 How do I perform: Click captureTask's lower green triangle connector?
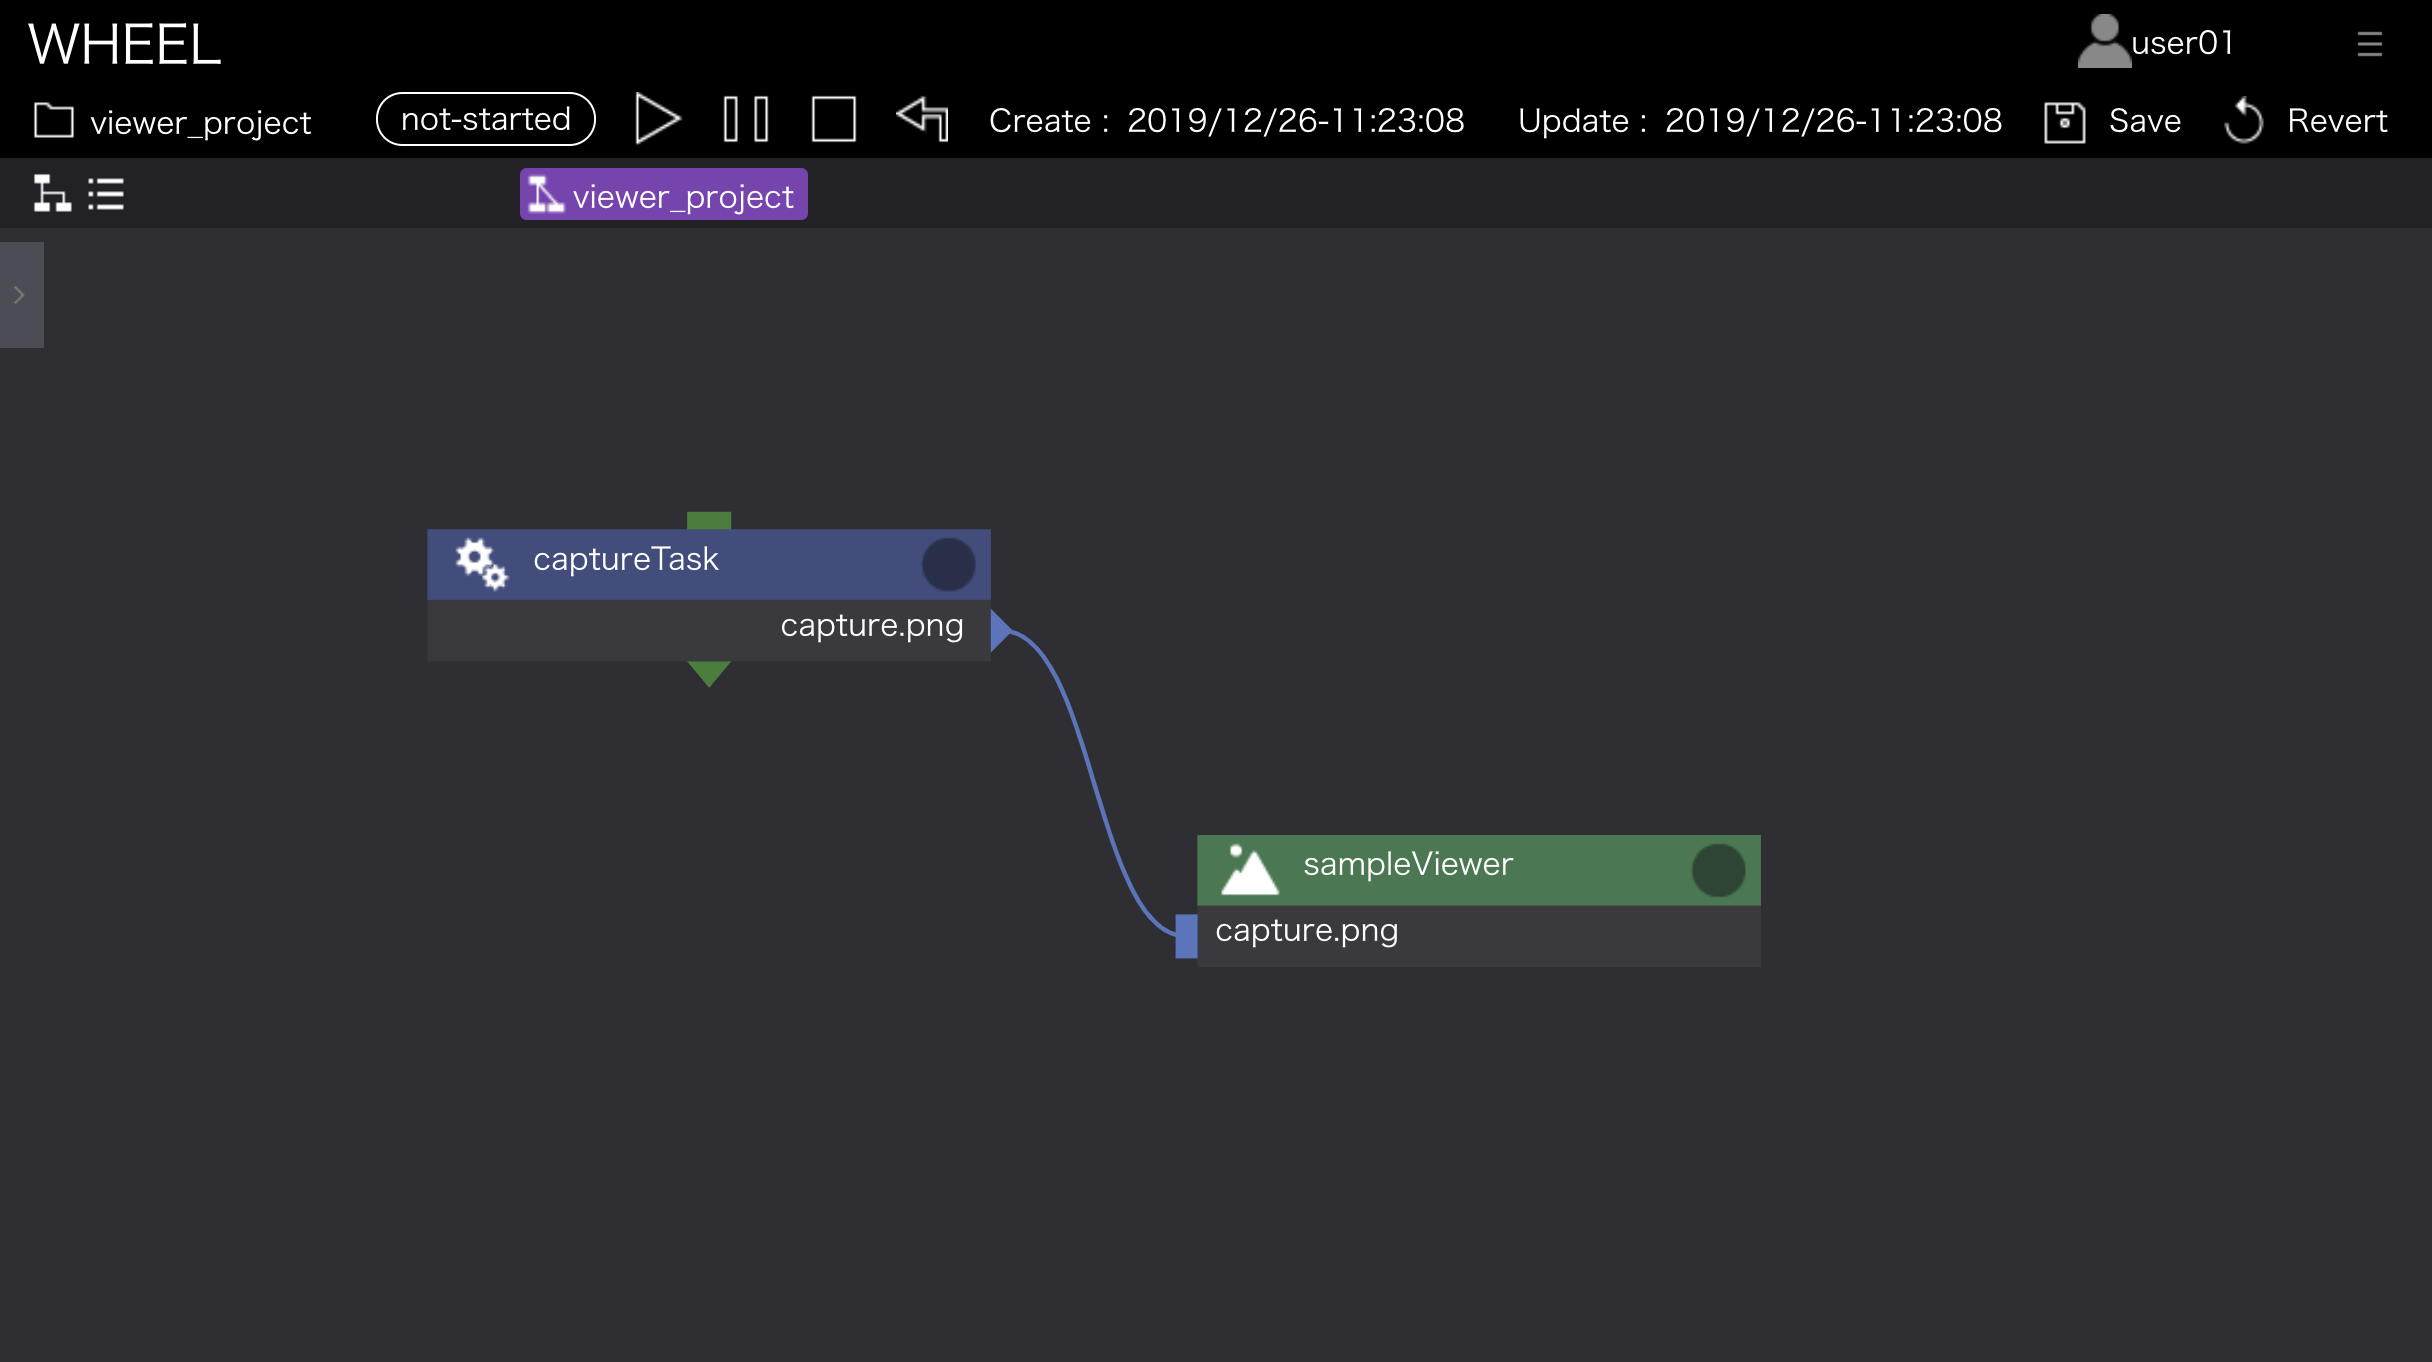click(x=709, y=672)
